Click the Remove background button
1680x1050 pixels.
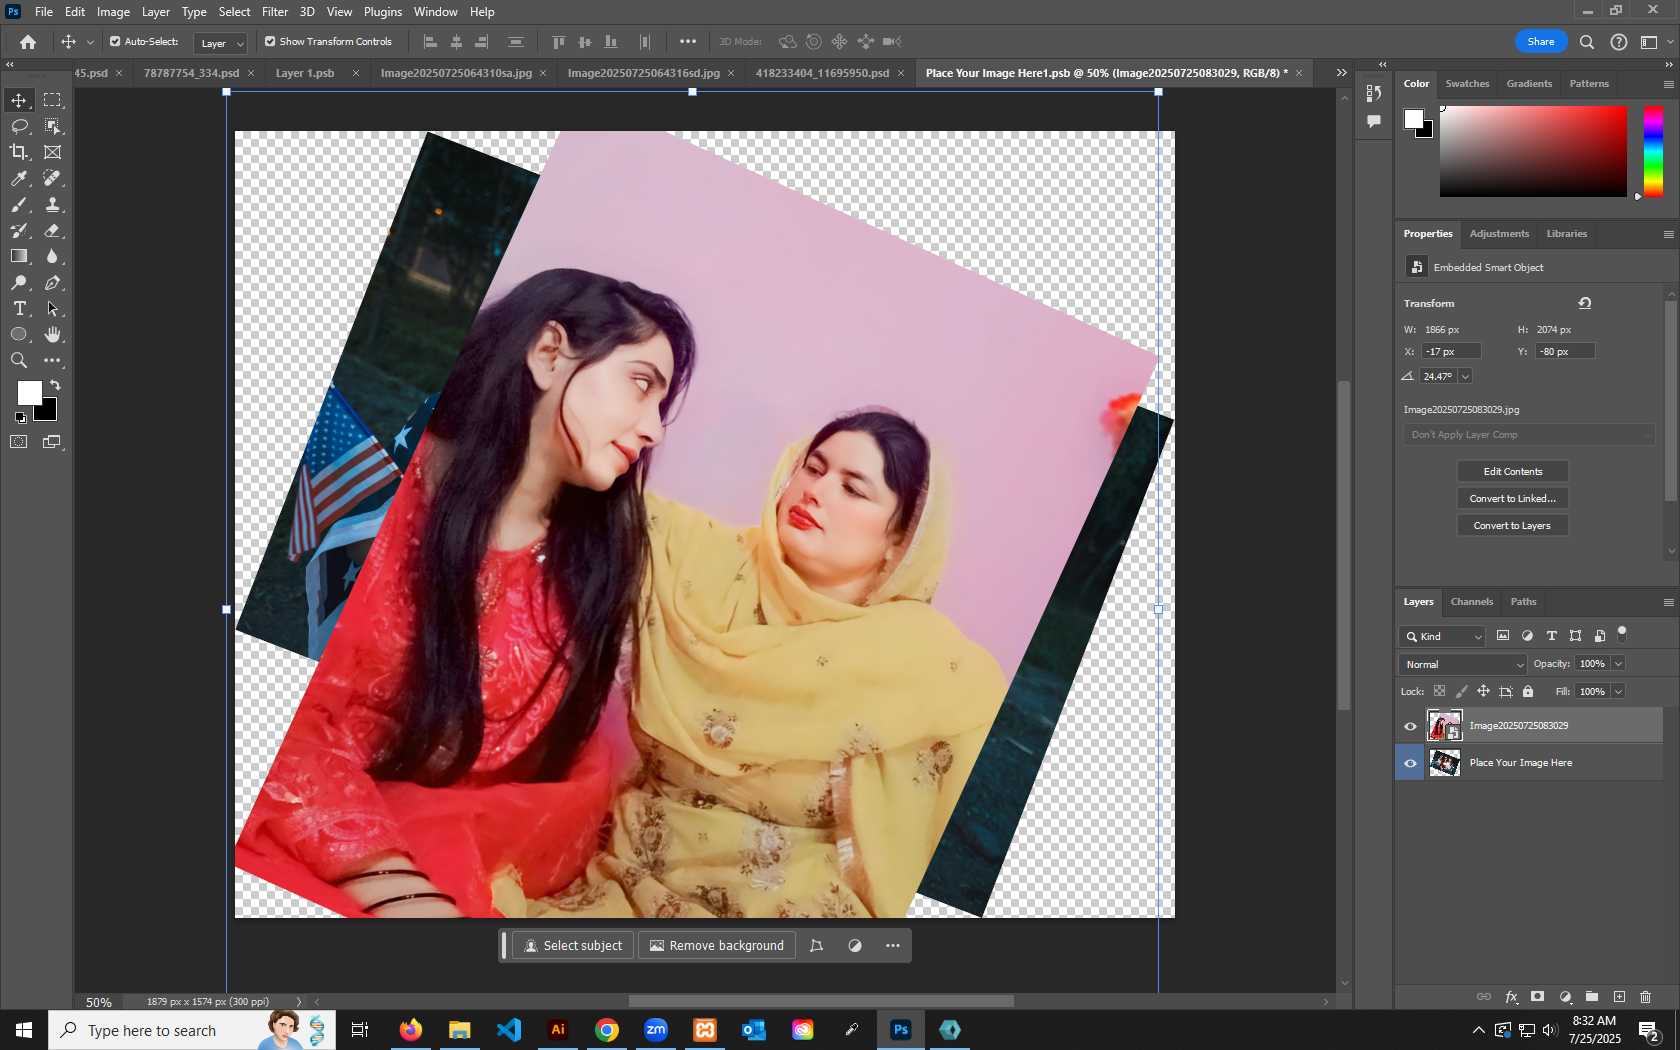click(717, 945)
